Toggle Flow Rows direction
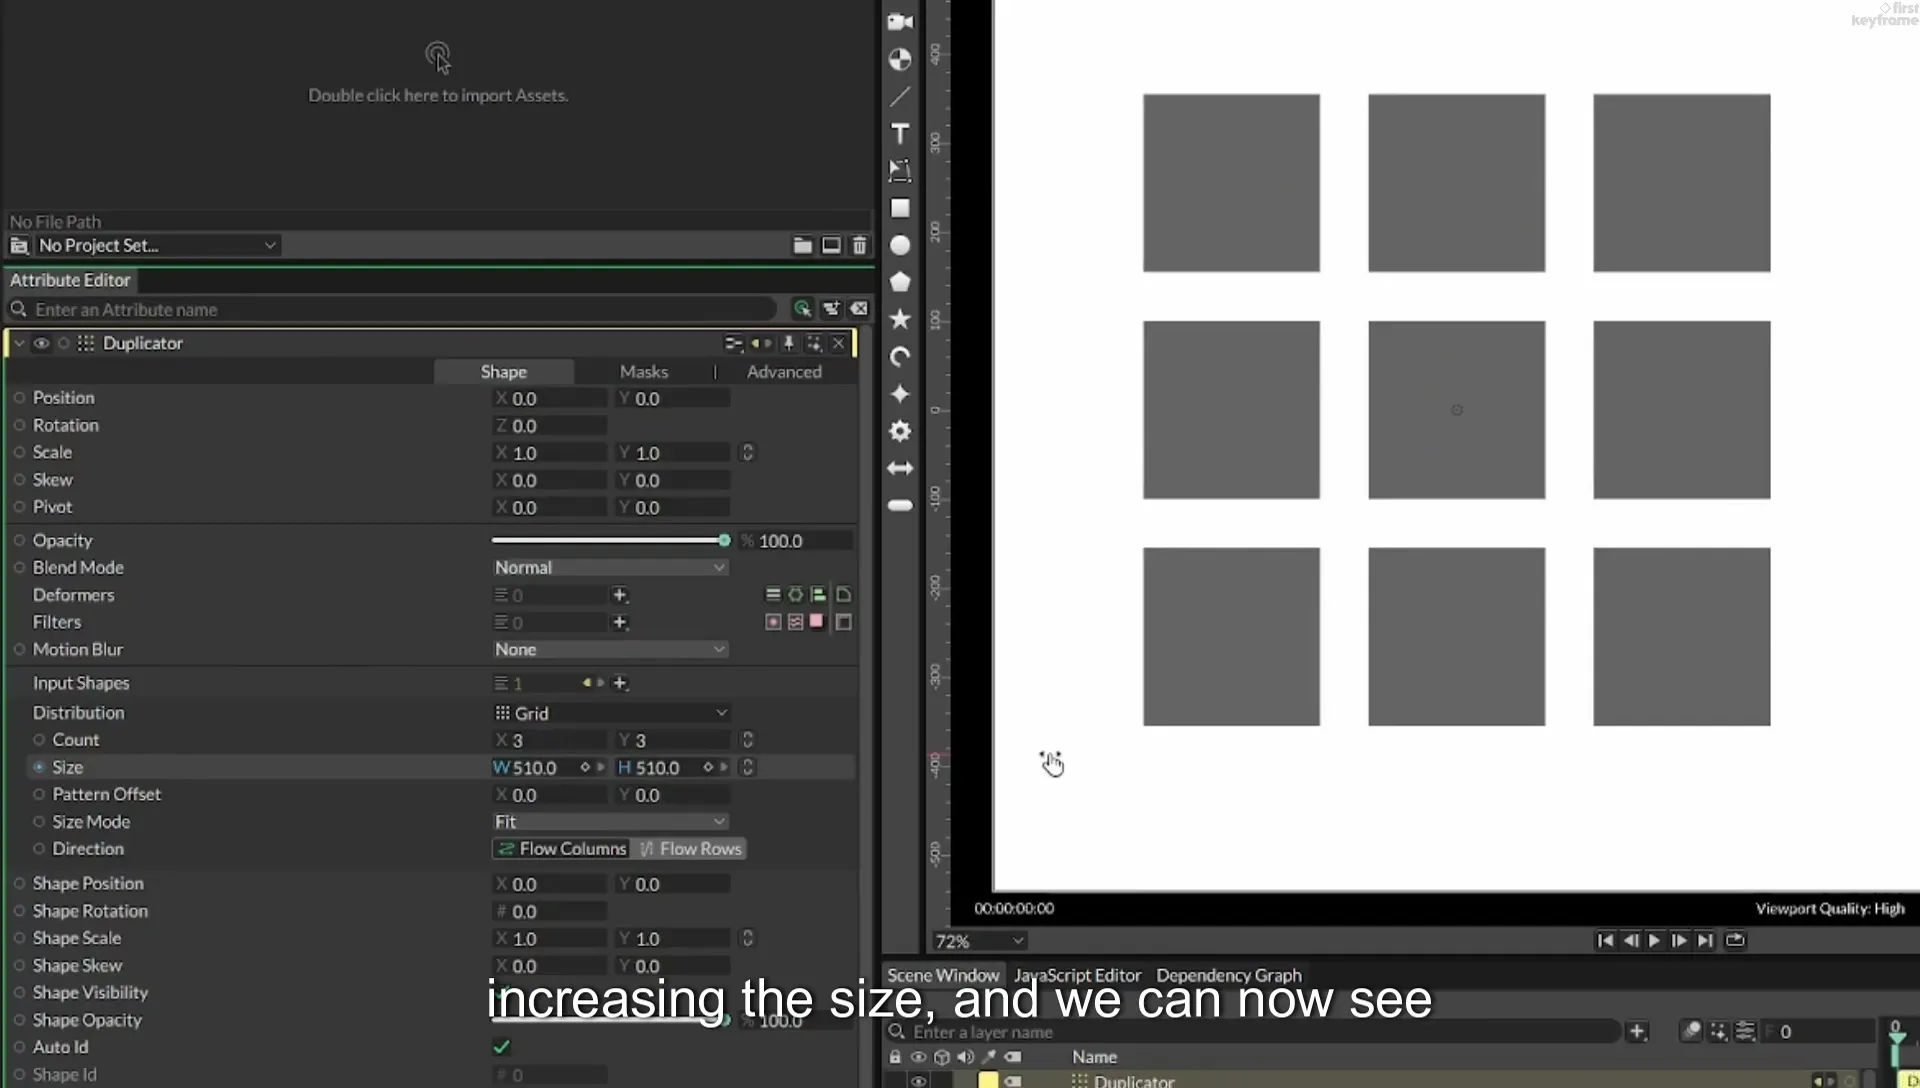The image size is (1920, 1088). [690, 849]
